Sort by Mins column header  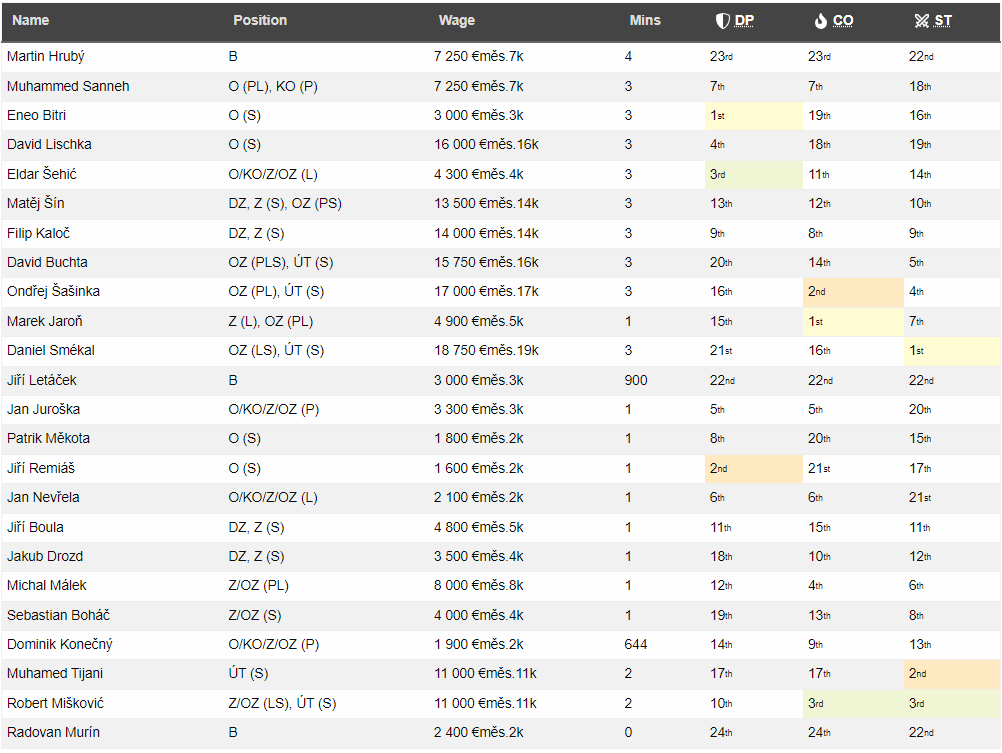pos(645,20)
